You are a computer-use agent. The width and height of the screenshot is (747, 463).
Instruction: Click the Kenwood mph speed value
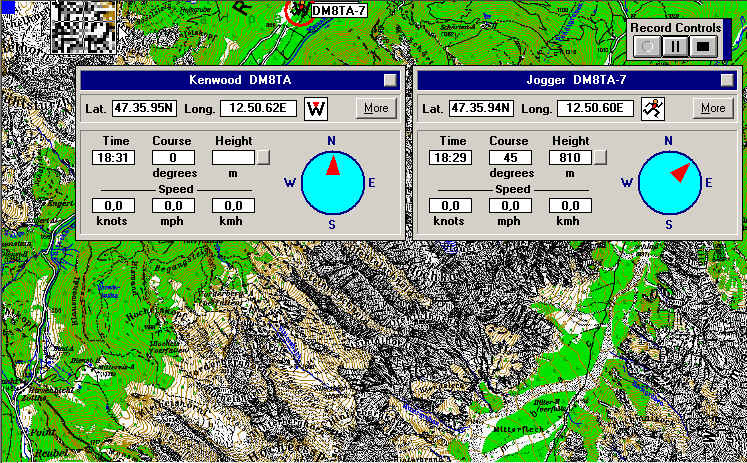173,206
